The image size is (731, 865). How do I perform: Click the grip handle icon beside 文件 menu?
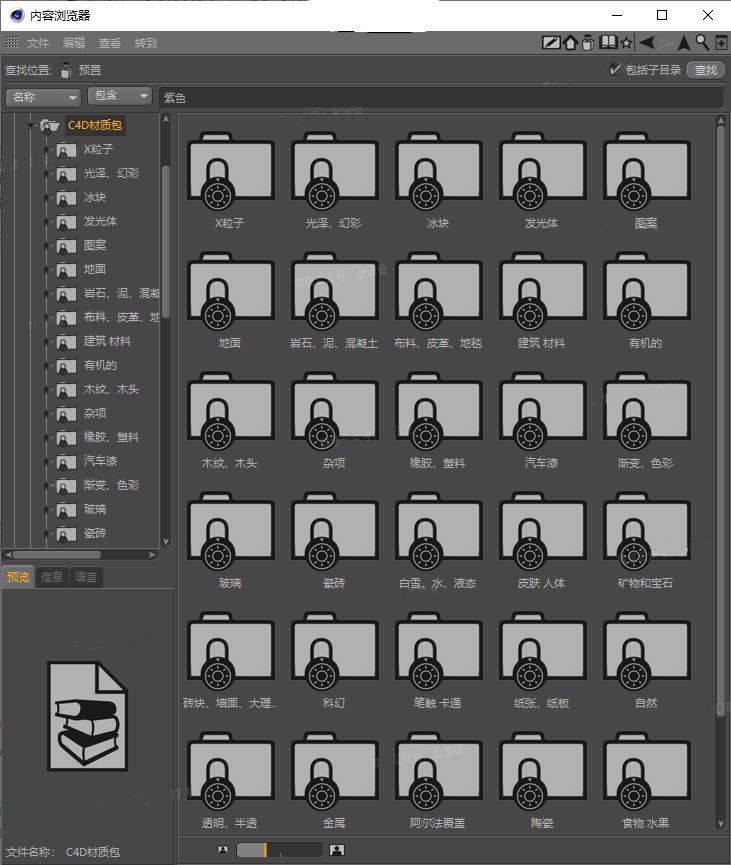[12, 42]
